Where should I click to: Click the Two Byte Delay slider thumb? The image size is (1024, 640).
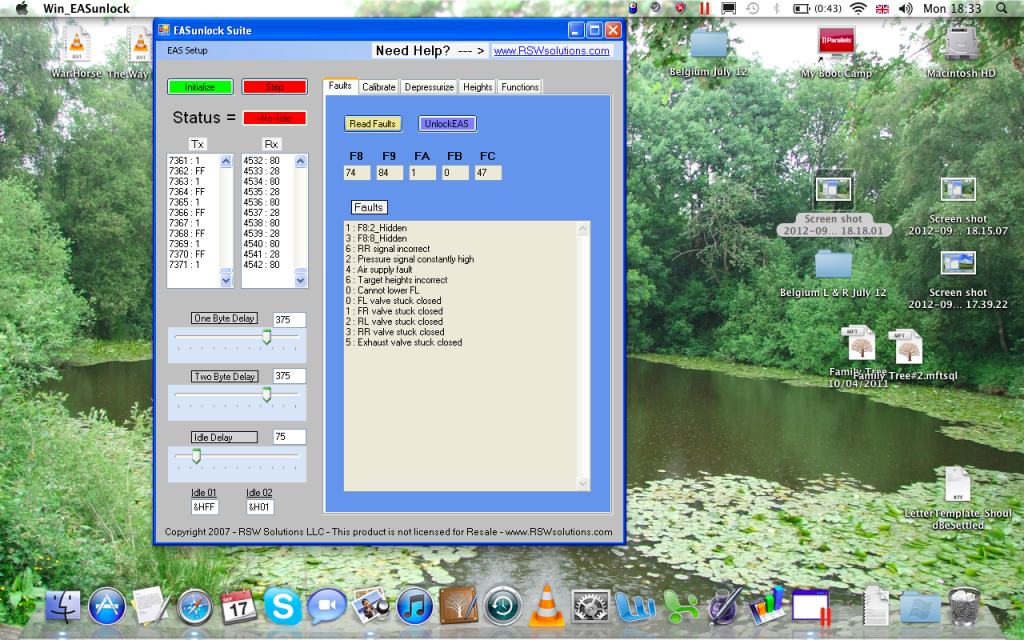tap(266, 394)
